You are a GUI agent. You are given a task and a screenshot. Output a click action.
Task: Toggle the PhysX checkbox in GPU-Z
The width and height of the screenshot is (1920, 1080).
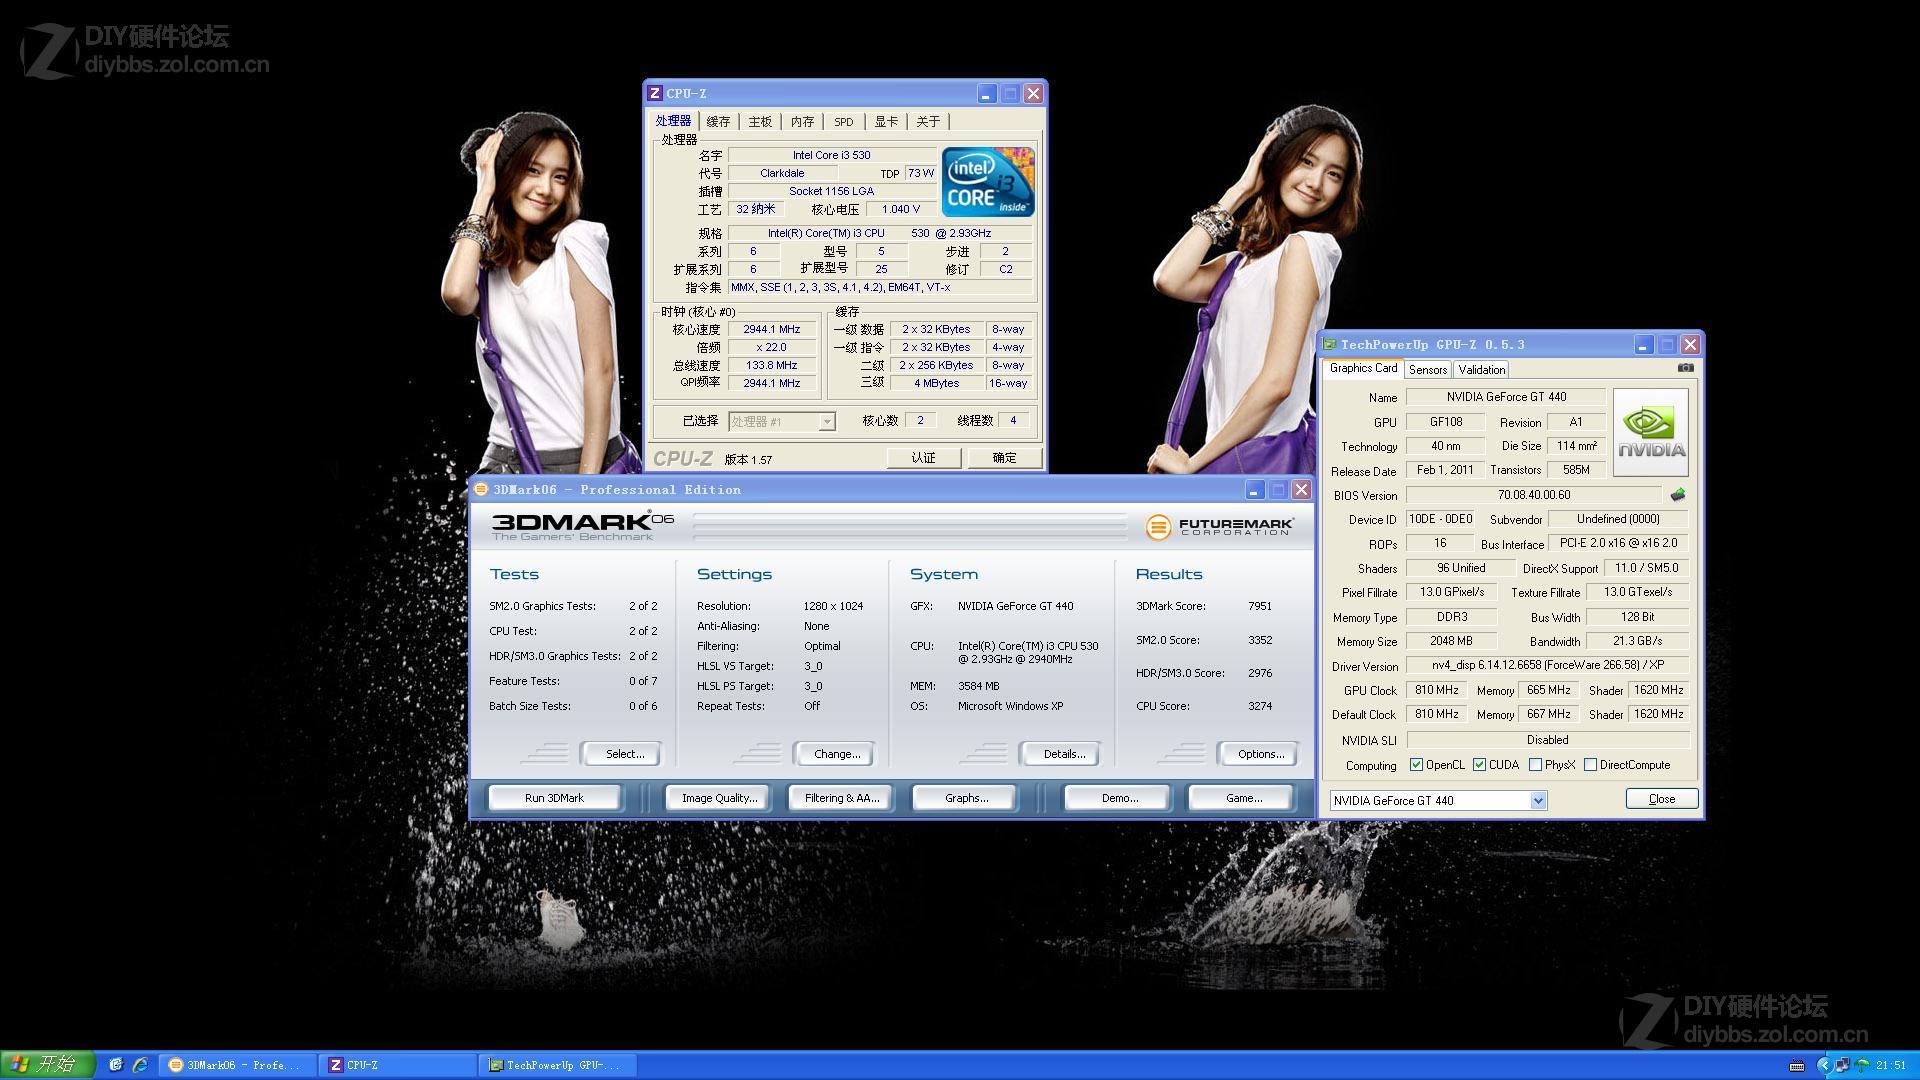[x=1535, y=765]
